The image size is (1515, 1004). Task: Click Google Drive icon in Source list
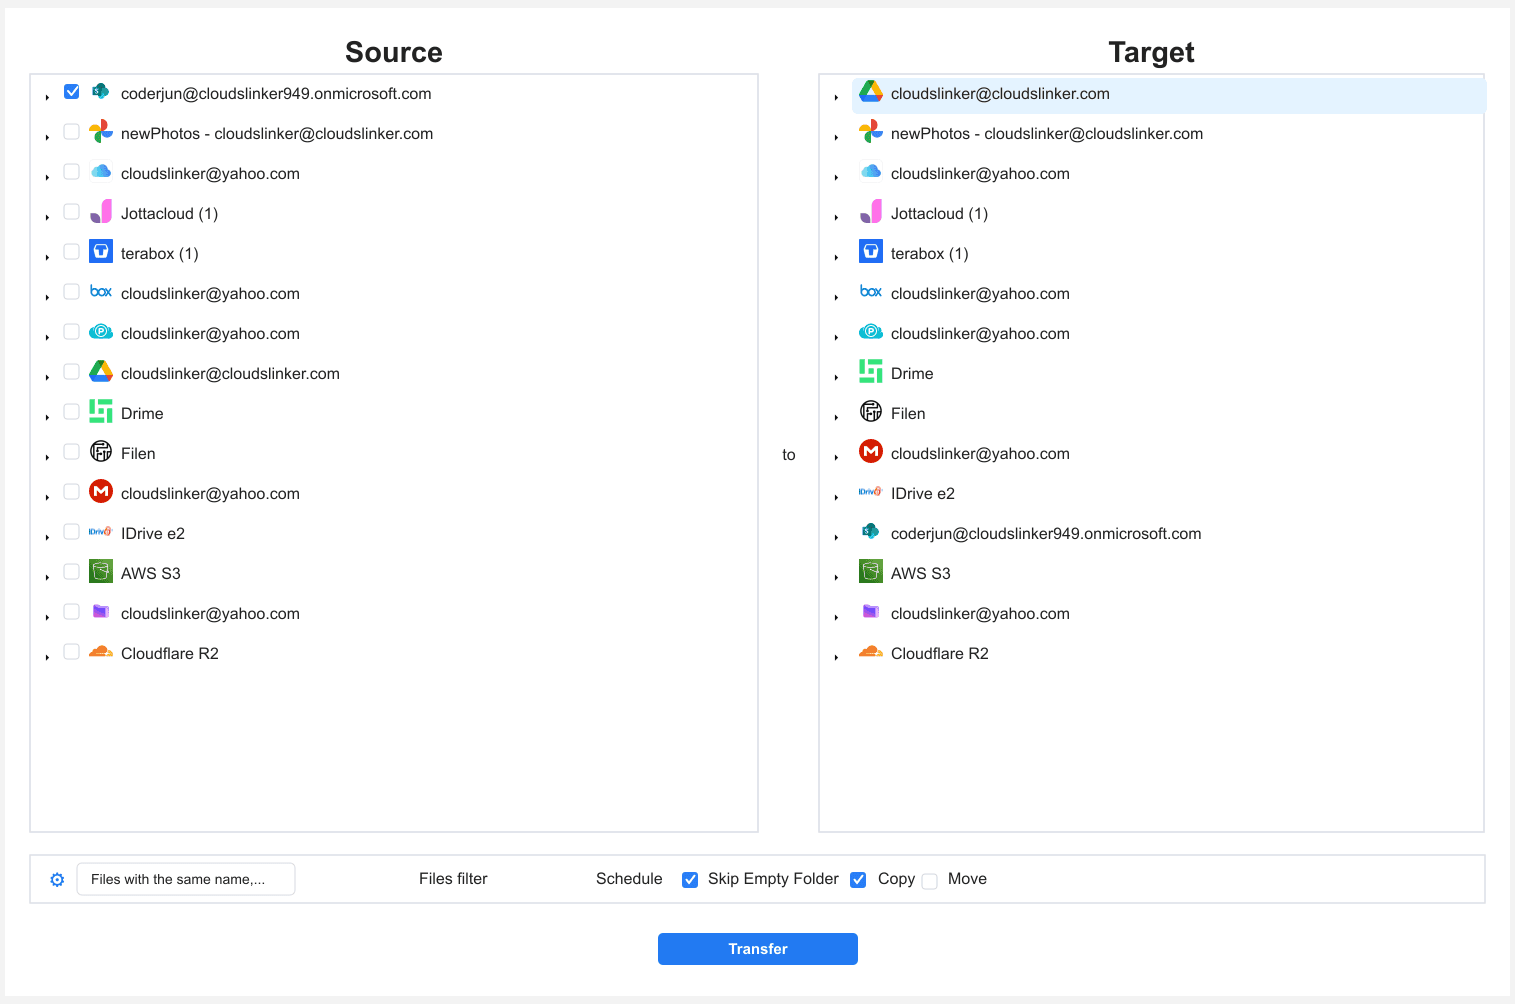(101, 372)
